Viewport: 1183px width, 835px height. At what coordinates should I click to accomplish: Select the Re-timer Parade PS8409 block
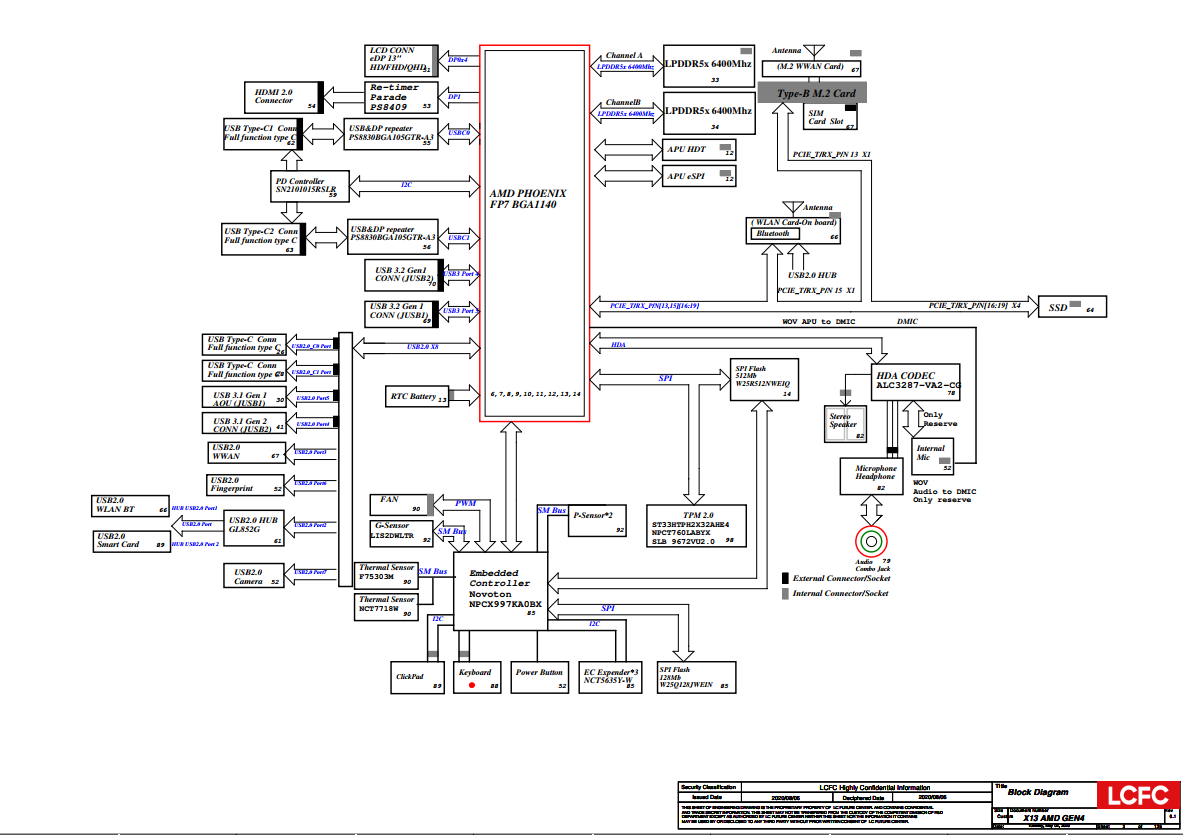(x=401, y=97)
